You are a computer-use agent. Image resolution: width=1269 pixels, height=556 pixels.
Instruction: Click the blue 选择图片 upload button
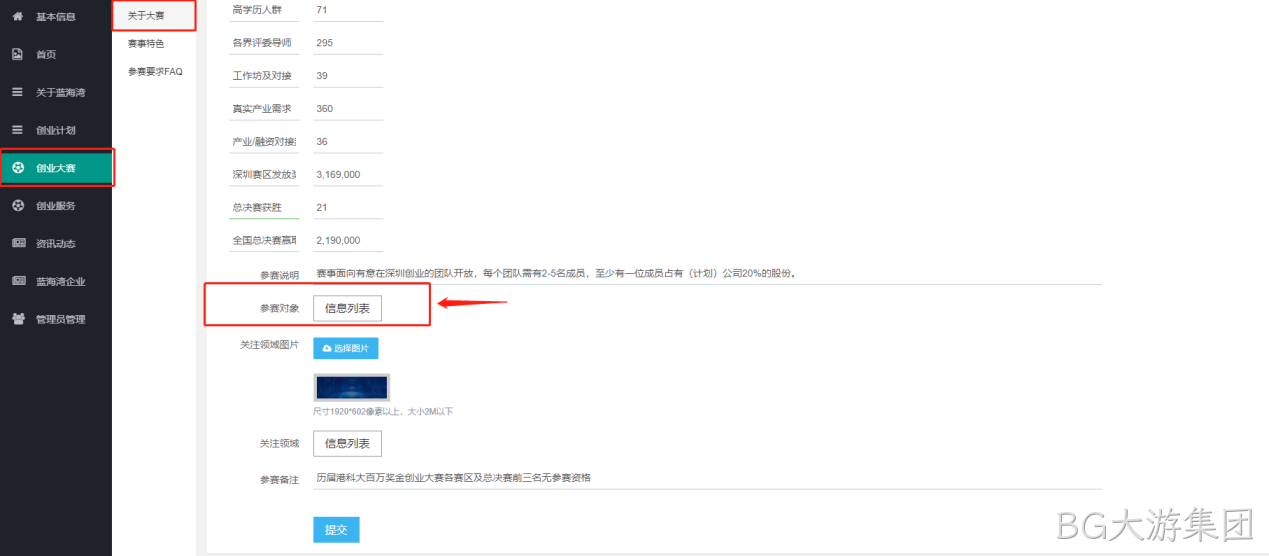pos(346,348)
